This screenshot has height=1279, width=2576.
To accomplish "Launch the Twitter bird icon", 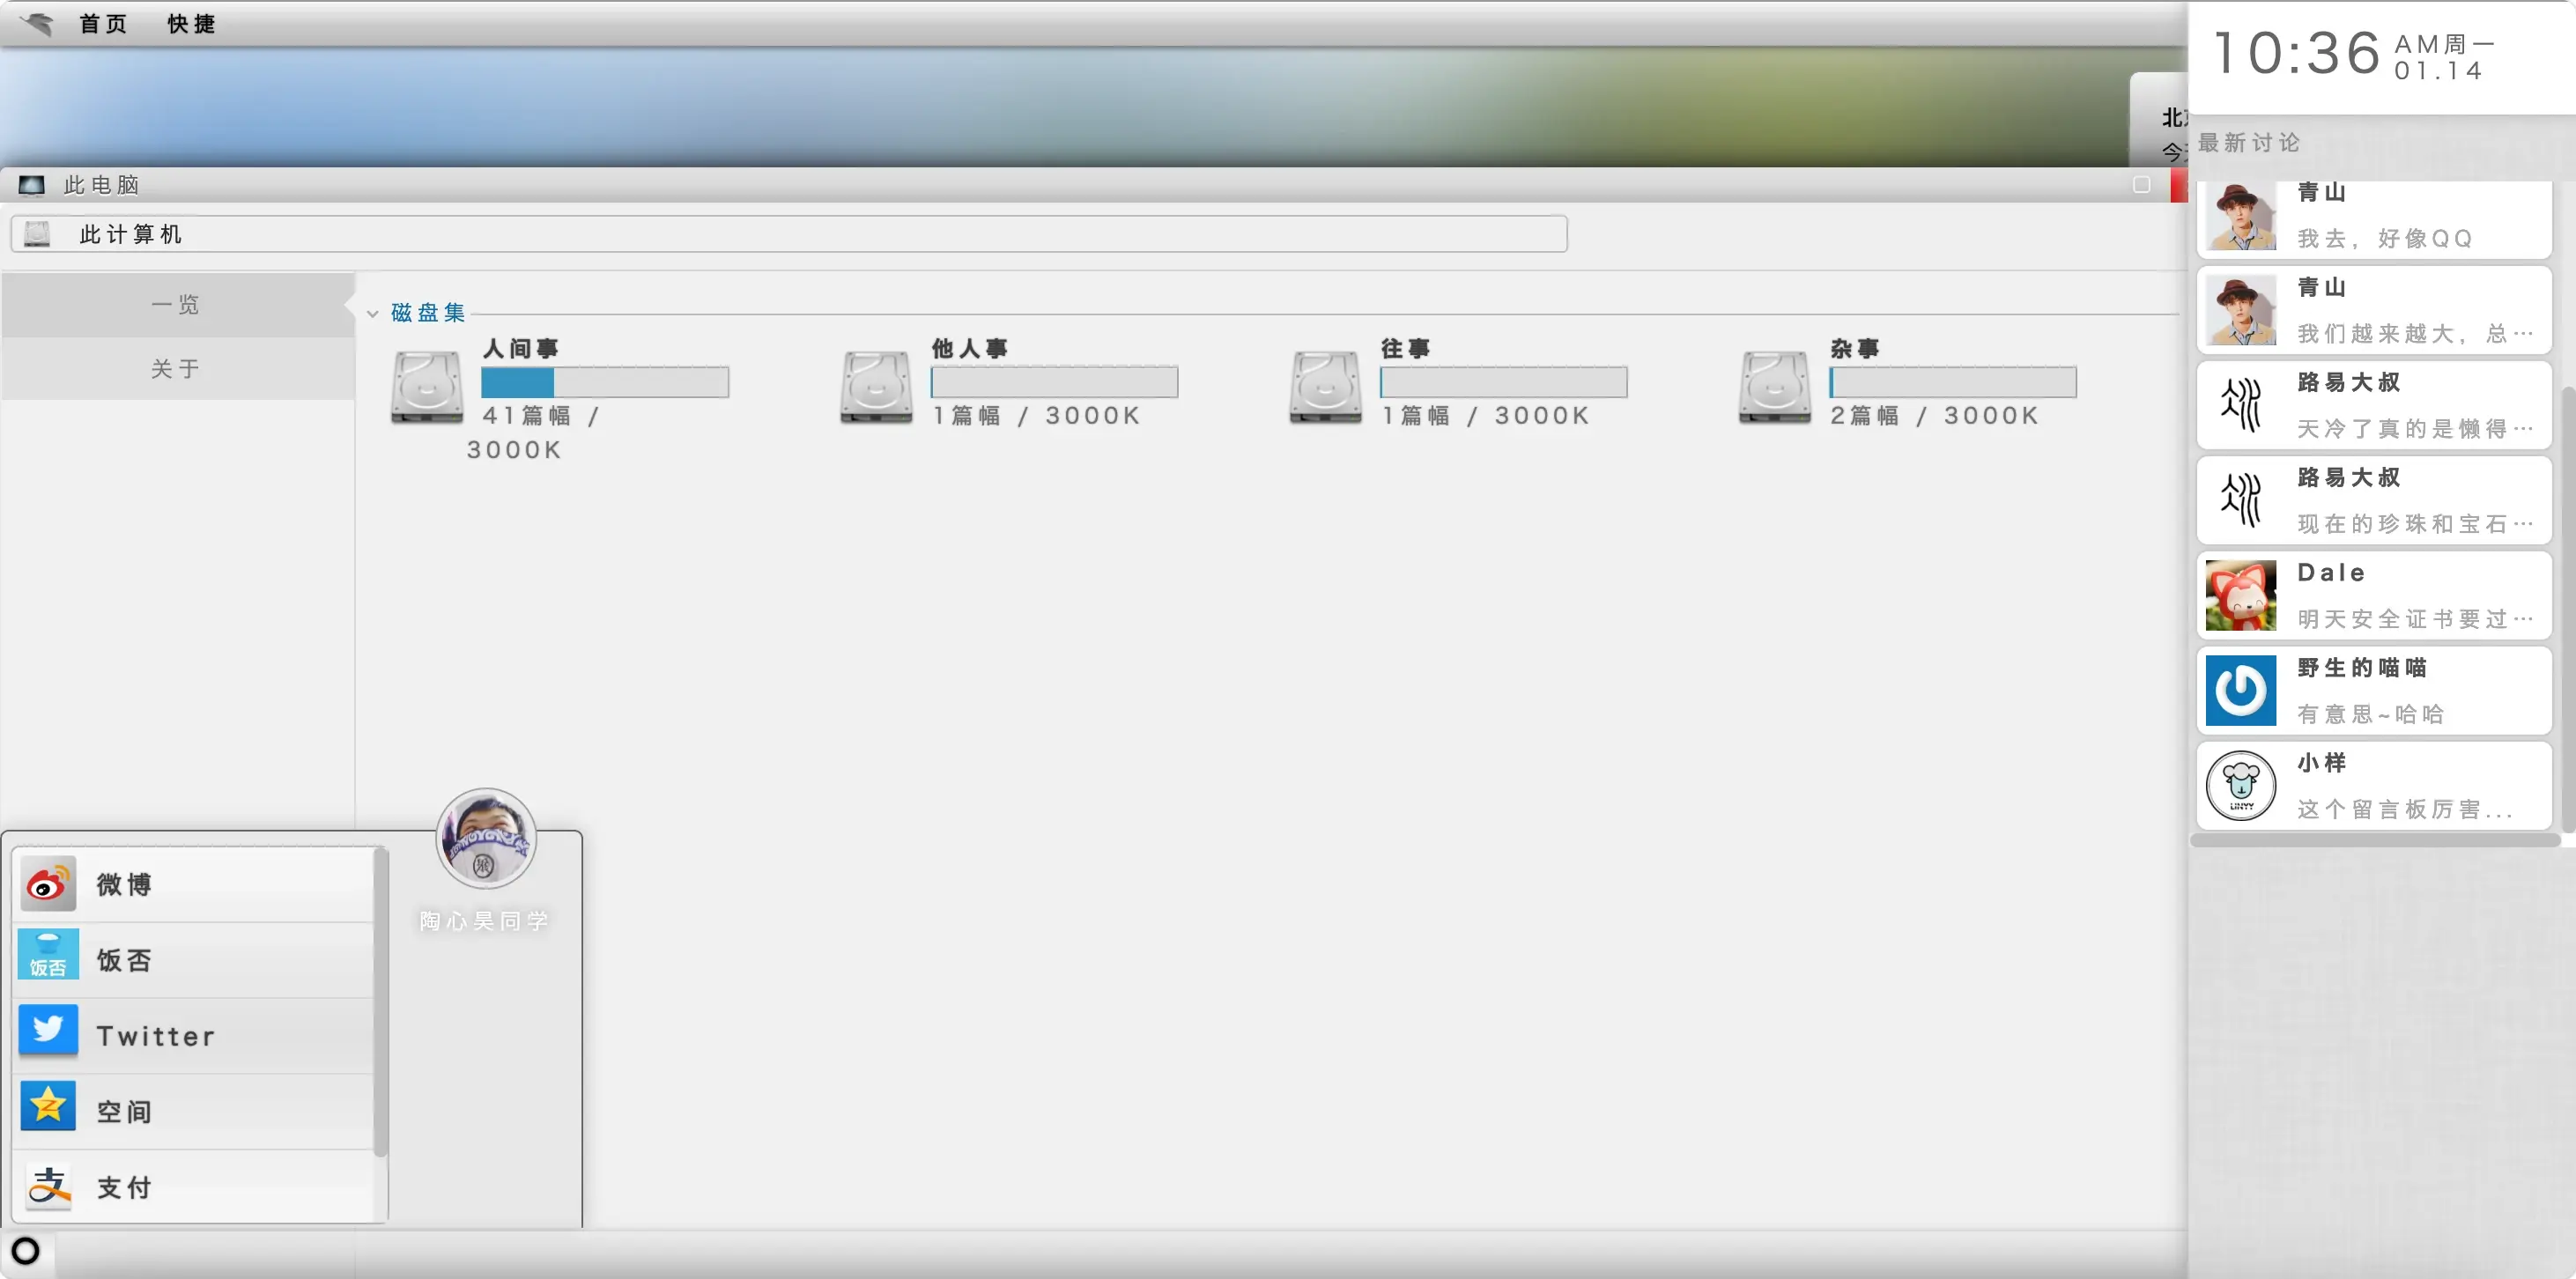I will coord(48,1033).
